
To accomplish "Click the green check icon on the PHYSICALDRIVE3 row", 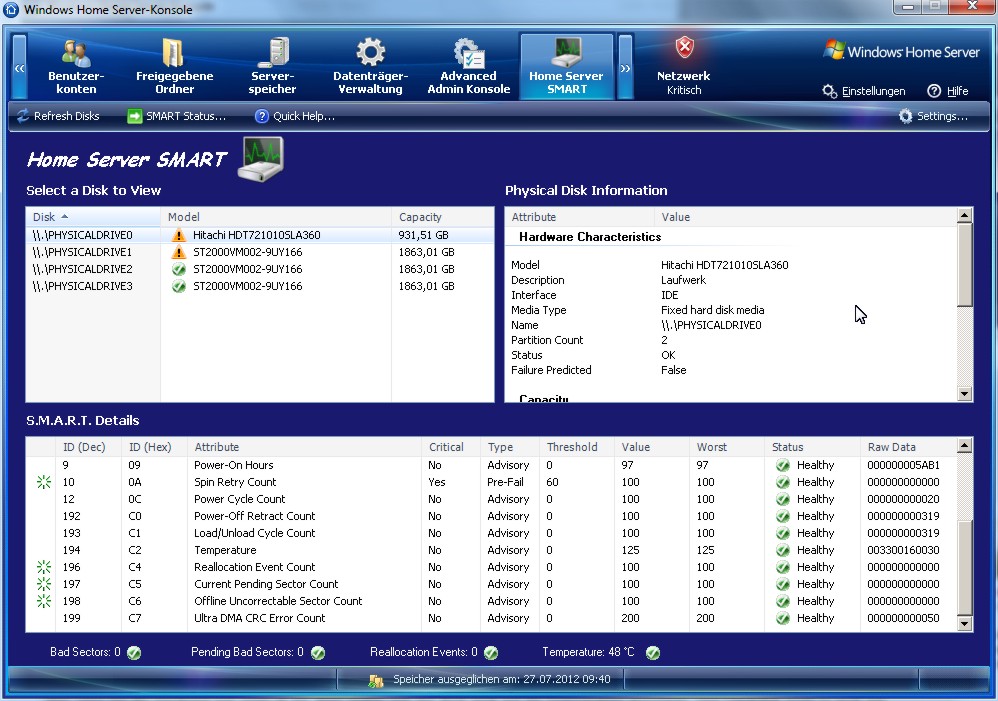I will click(179, 287).
